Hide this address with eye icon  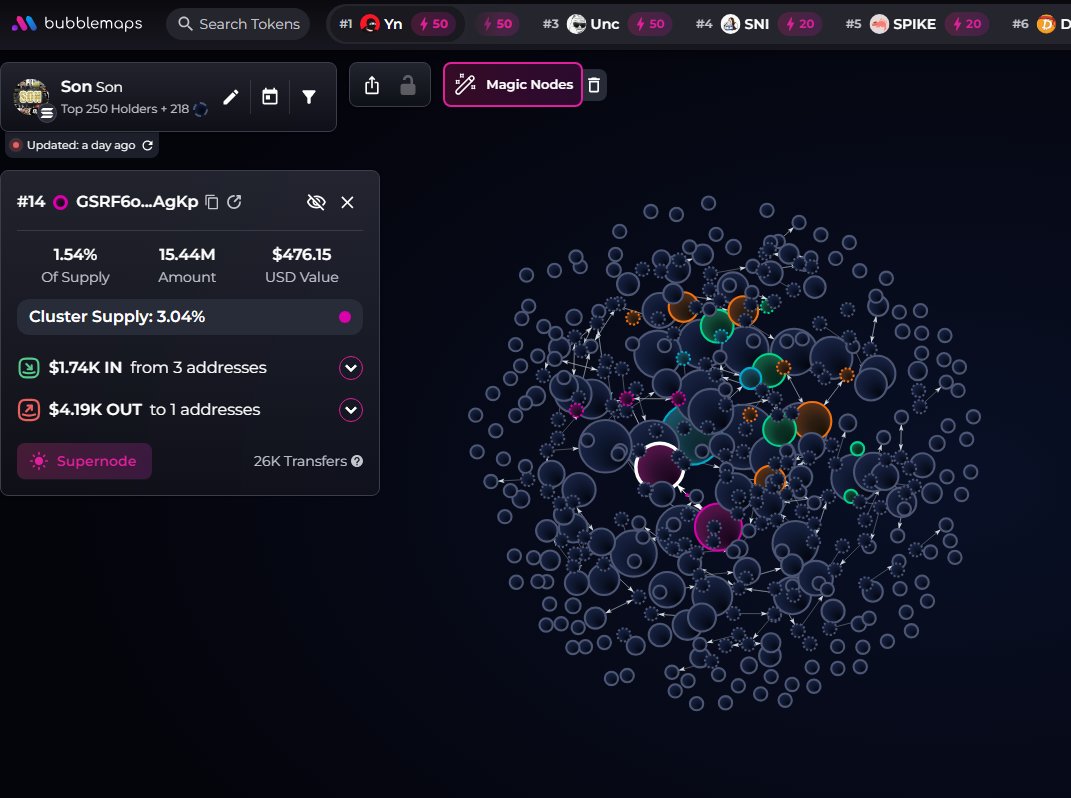click(316, 202)
